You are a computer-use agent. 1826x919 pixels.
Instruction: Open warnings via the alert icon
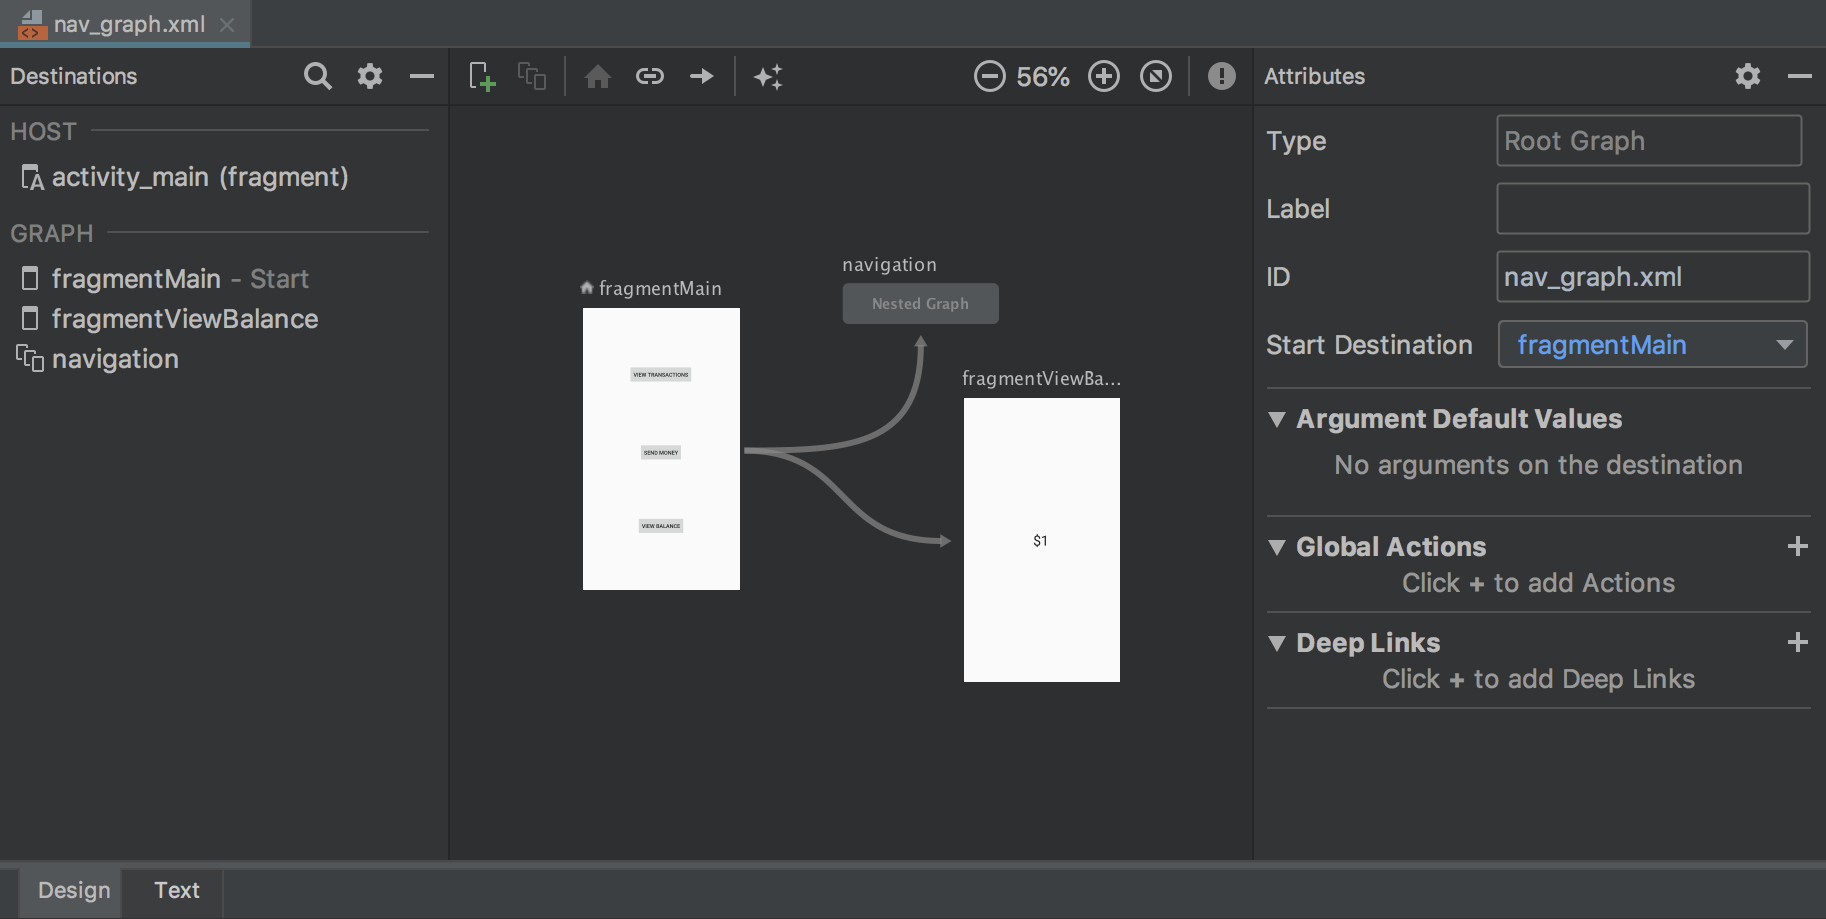point(1220,76)
